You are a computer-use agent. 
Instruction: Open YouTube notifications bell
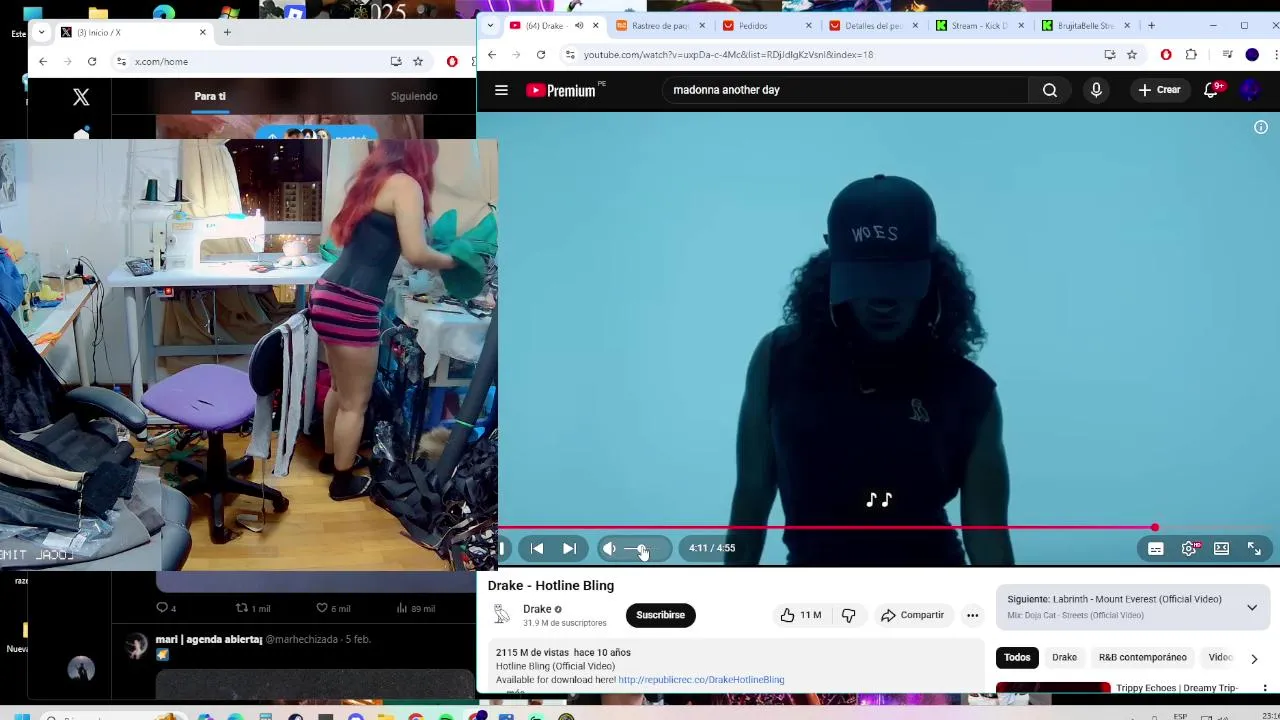click(1212, 90)
